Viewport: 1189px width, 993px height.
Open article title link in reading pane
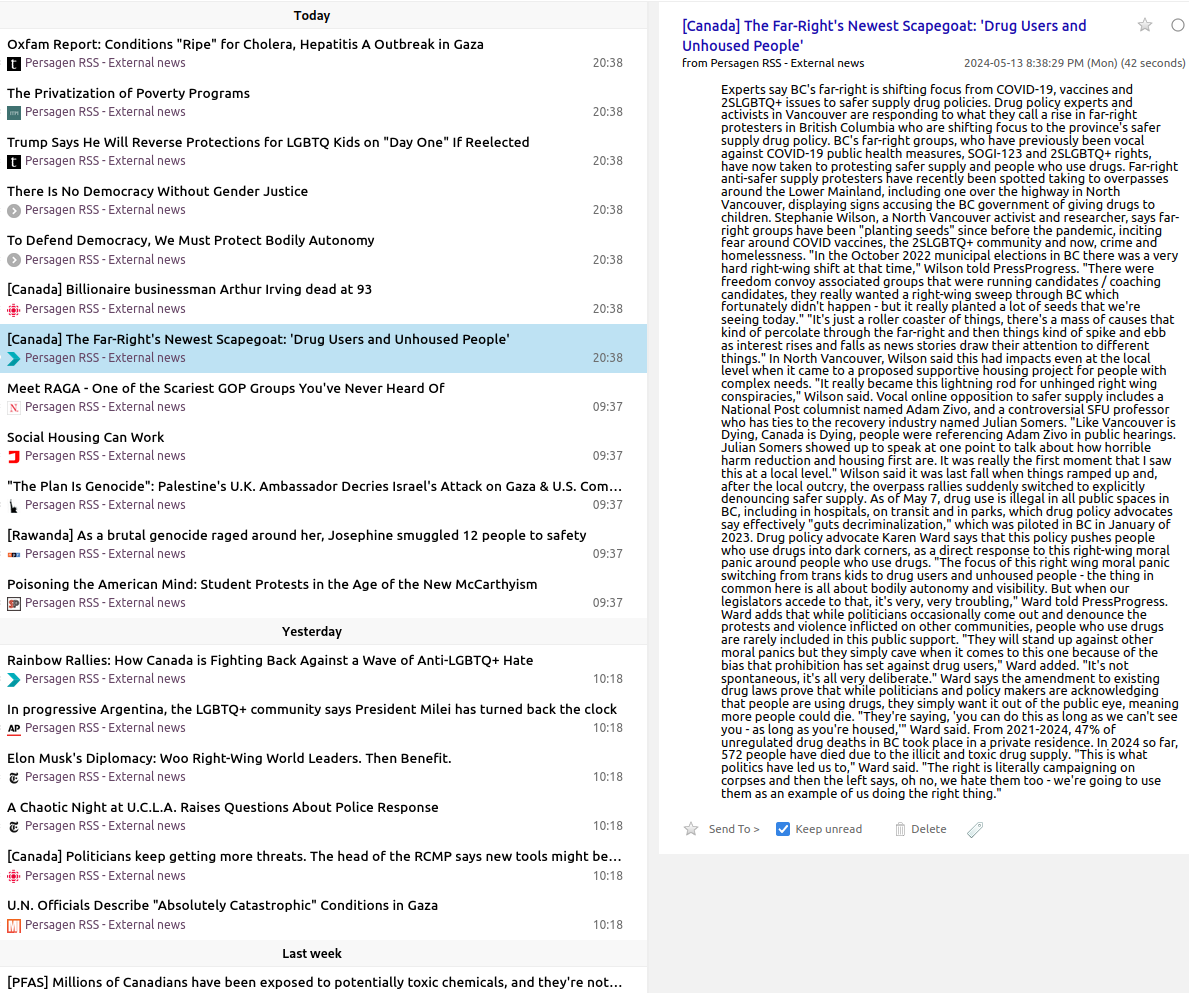click(x=884, y=36)
